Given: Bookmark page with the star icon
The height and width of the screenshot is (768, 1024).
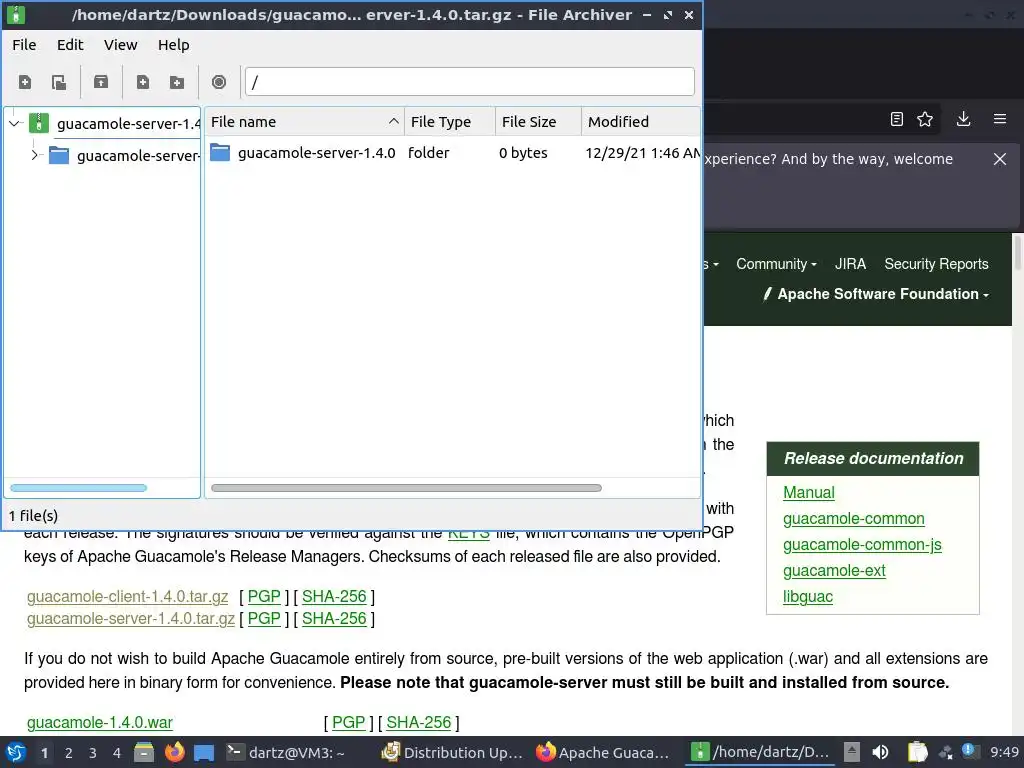Looking at the screenshot, I should click(x=925, y=119).
